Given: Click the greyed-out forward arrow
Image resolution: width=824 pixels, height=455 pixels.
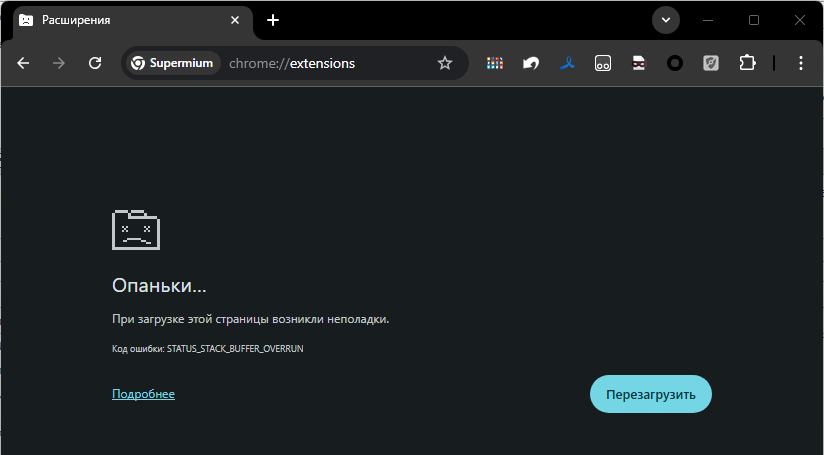Looking at the screenshot, I should (x=59, y=64).
